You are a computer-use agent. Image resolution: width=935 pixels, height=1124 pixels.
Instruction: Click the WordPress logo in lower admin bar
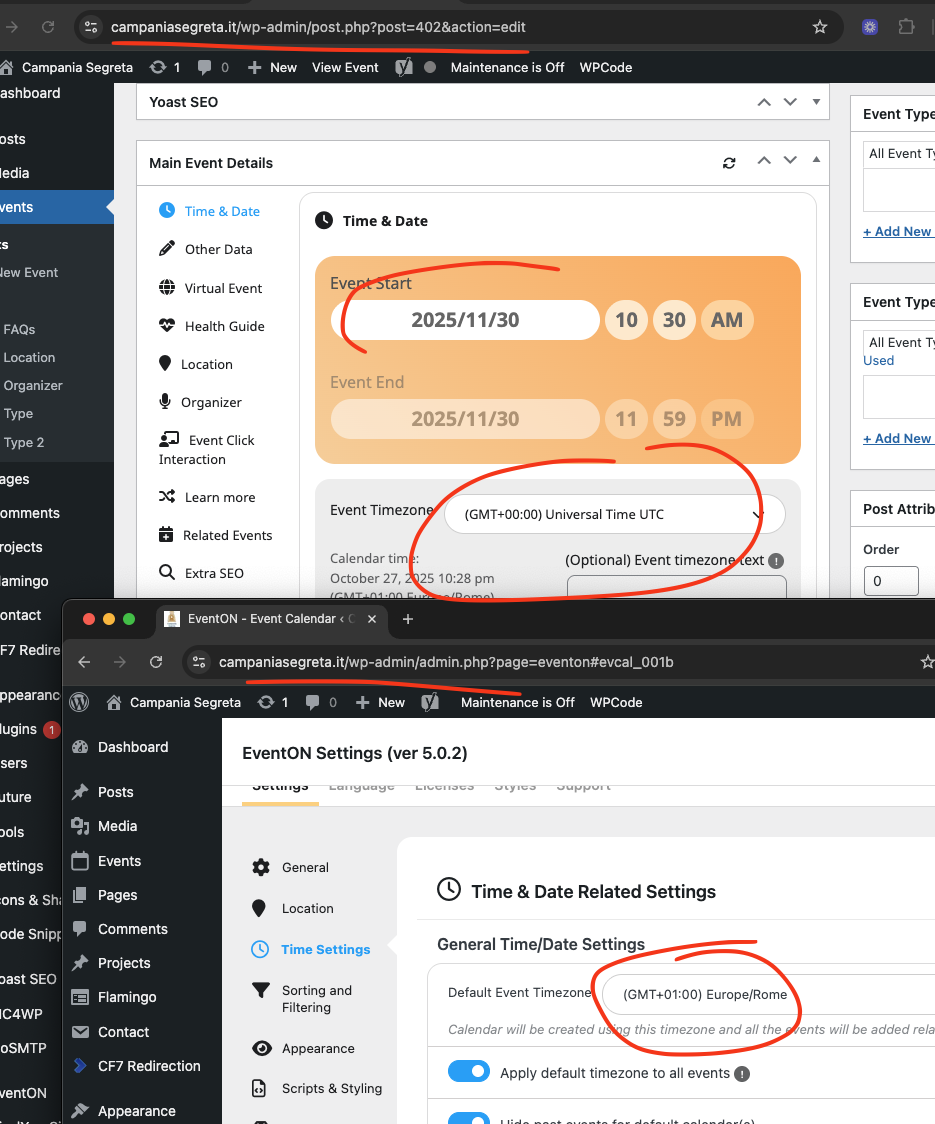pyautogui.click(x=80, y=702)
